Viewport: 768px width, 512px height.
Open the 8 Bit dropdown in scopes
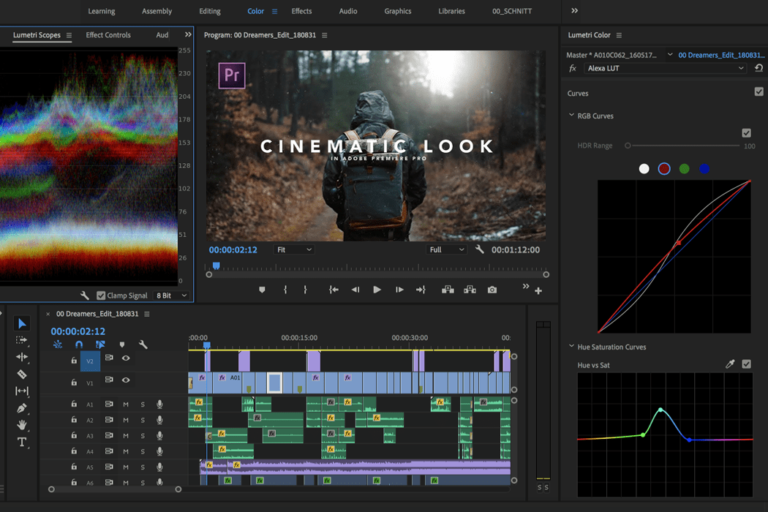171,295
